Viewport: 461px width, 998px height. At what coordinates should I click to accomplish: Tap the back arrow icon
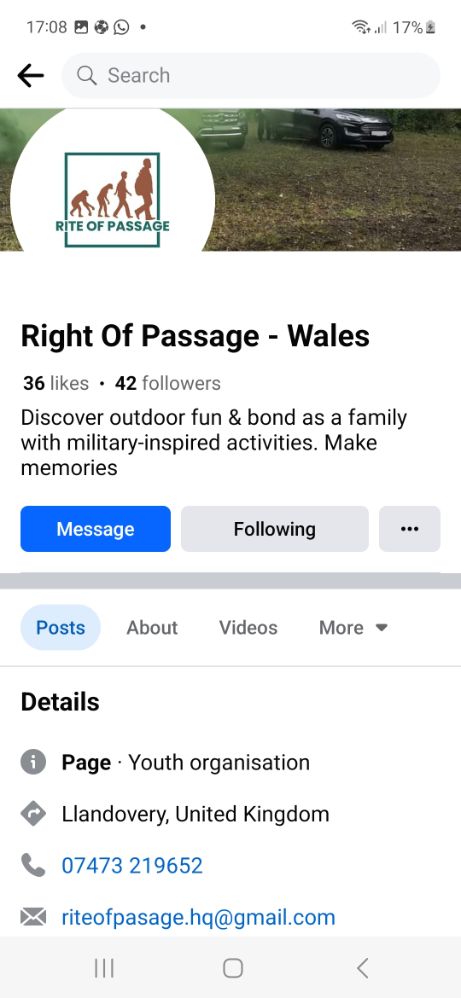[31, 76]
